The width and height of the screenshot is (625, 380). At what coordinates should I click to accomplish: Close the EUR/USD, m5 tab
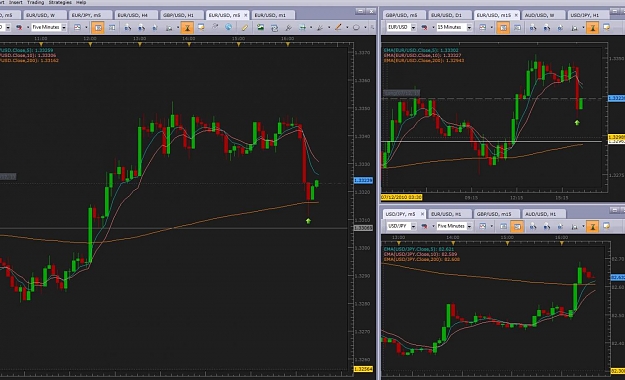click(246, 15)
